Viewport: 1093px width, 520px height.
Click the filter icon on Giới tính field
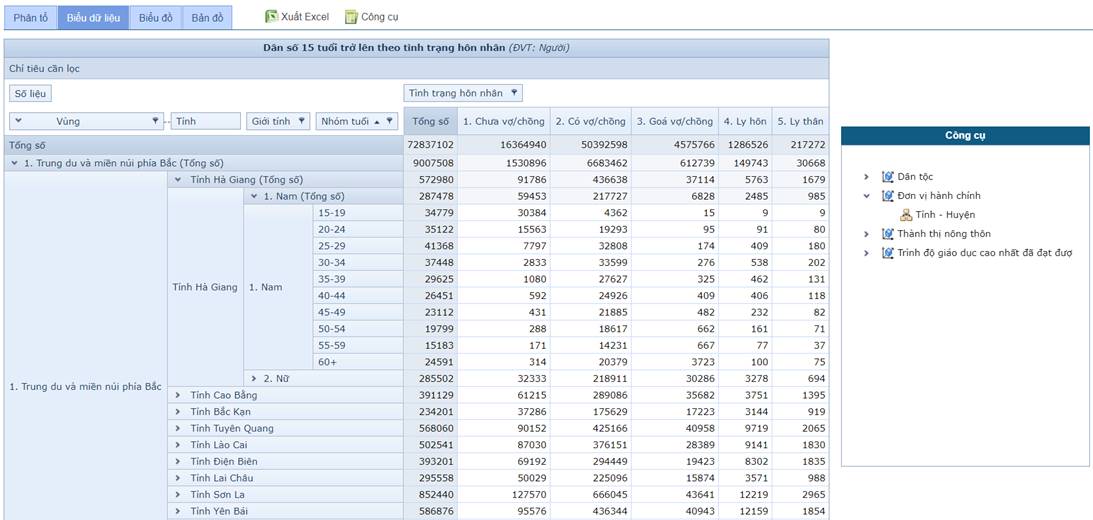pos(302,121)
